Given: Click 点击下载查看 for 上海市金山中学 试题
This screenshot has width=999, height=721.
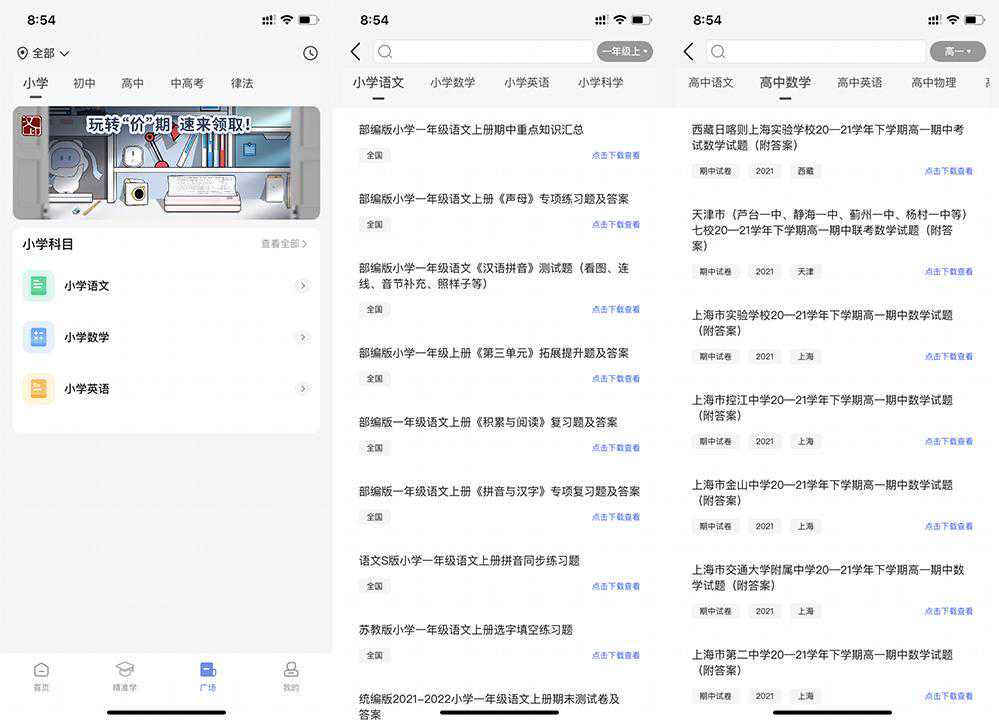Looking at the screenshot, I should [948, 526].
